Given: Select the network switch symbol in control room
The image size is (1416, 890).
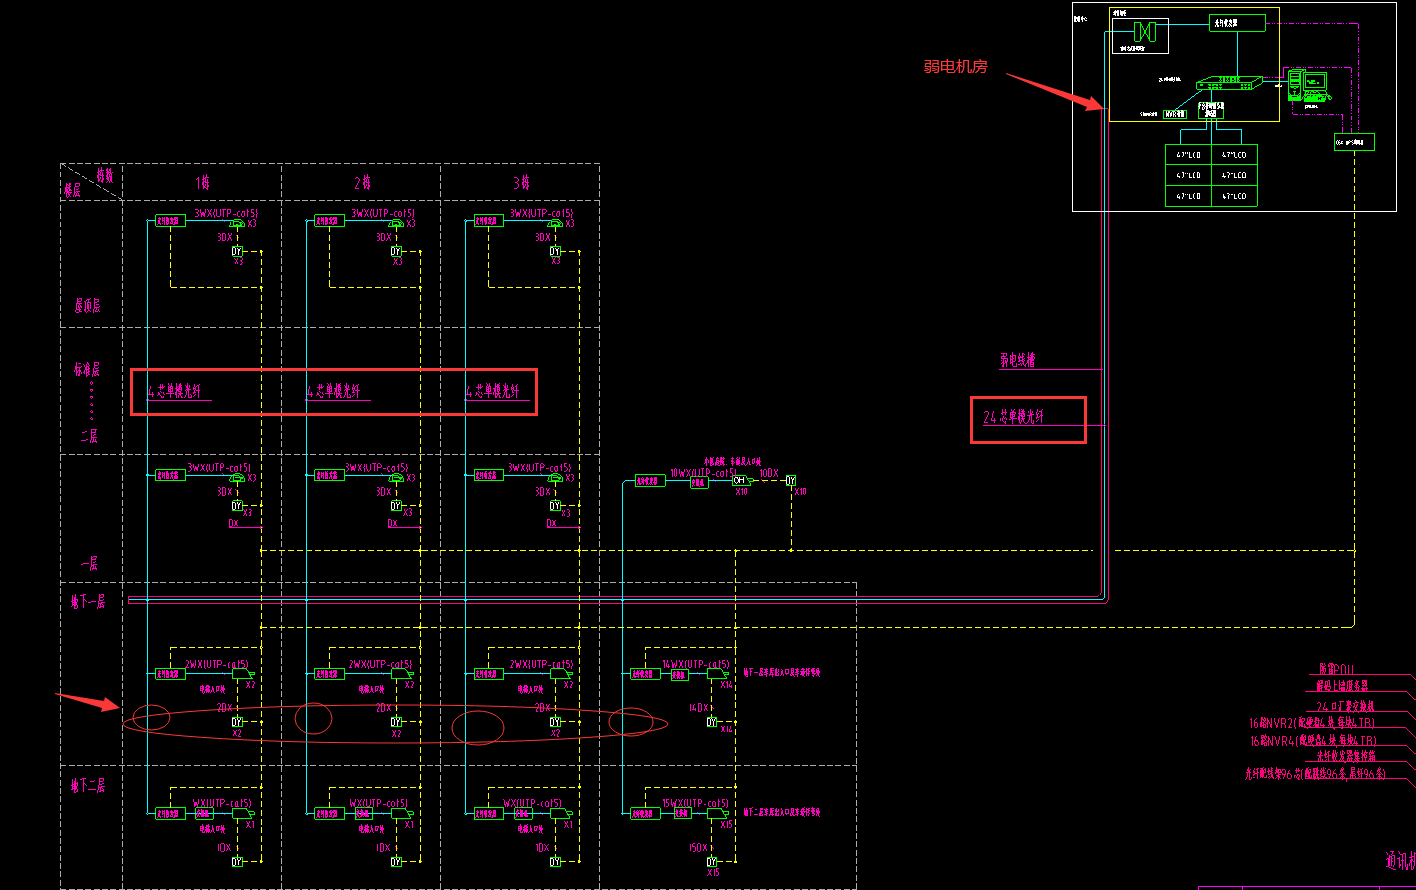Looking at the screenshot, I should click(1228, 83).
